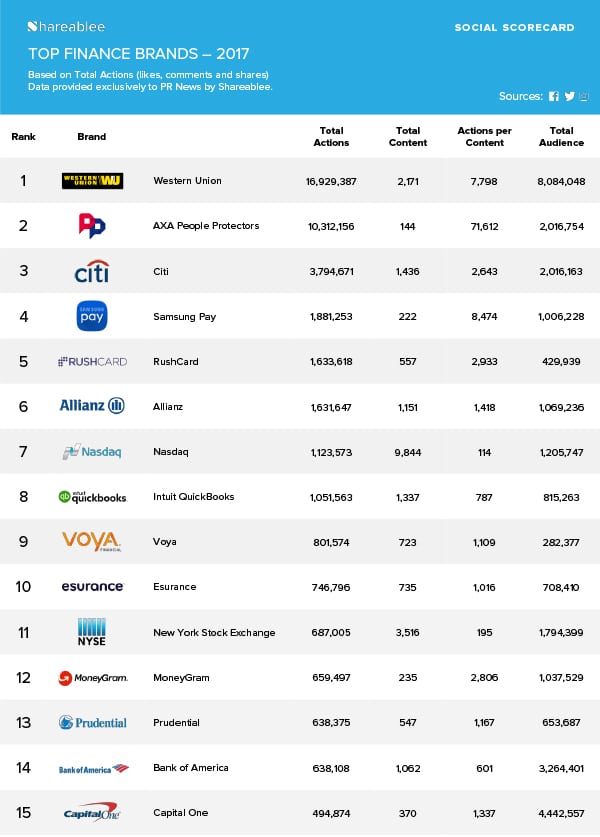Viewport: 600px width, 837px height.
Task: Click the Capital One logo
Action: pyautogui.click(x=92, y=812)
